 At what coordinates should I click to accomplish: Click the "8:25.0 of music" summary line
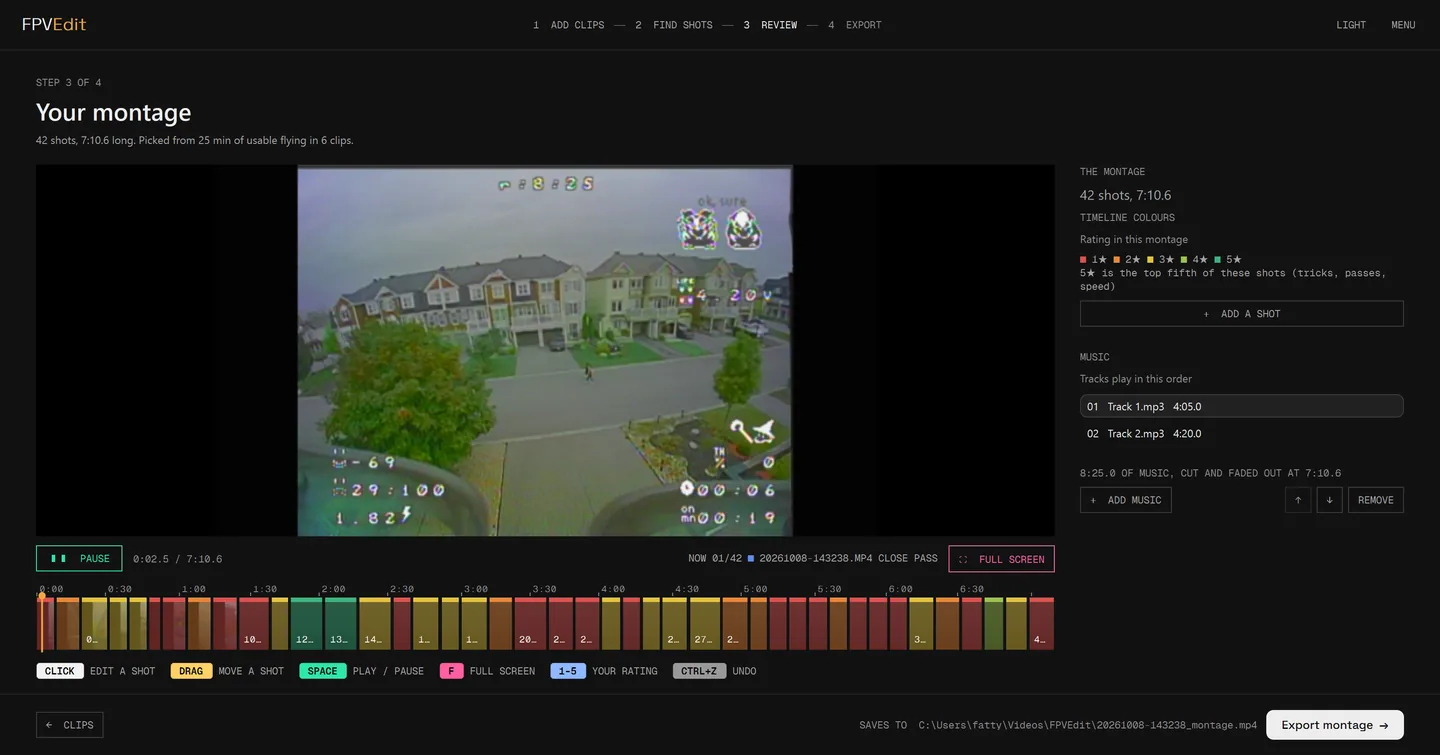(1210, 473)
